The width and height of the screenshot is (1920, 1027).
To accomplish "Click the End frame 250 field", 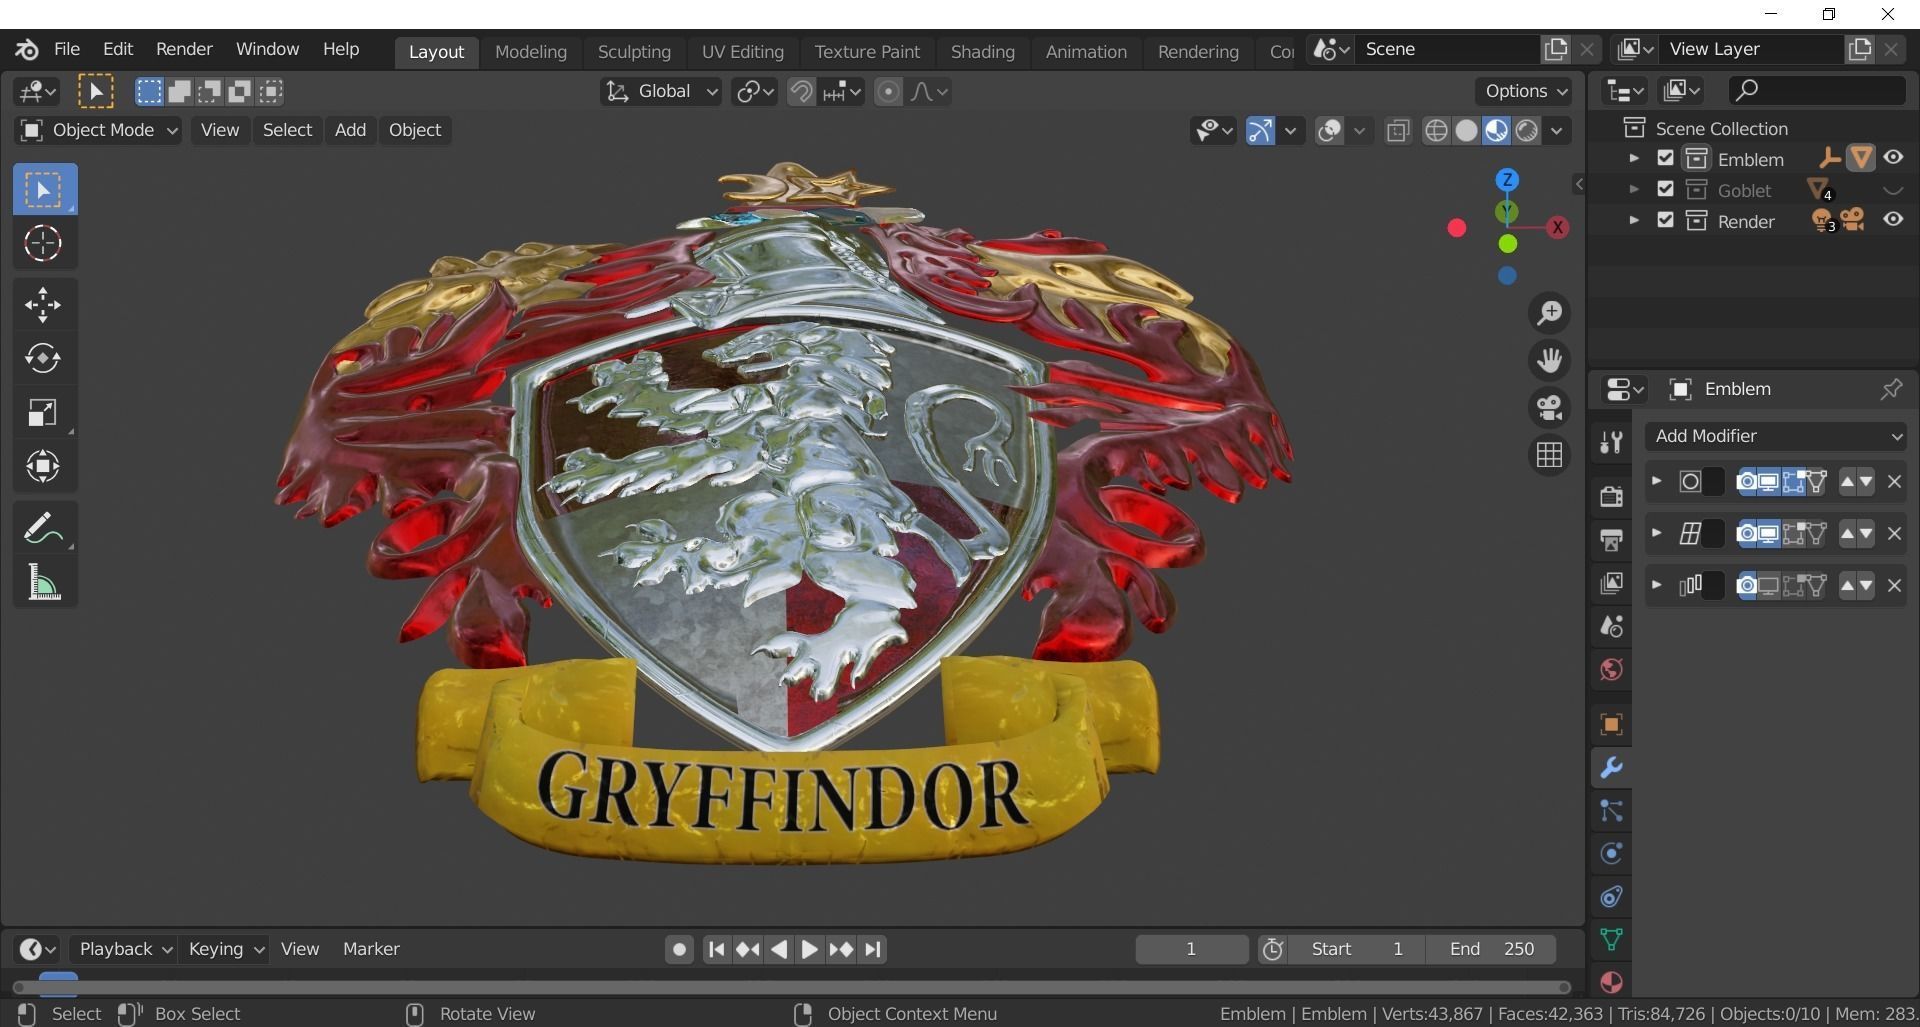I will pos(1492,949).
